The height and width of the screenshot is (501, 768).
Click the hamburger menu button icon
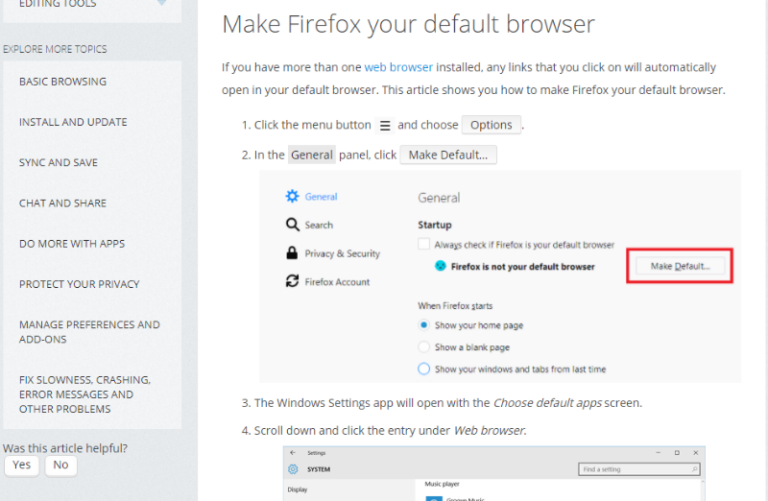pos(385,125)
